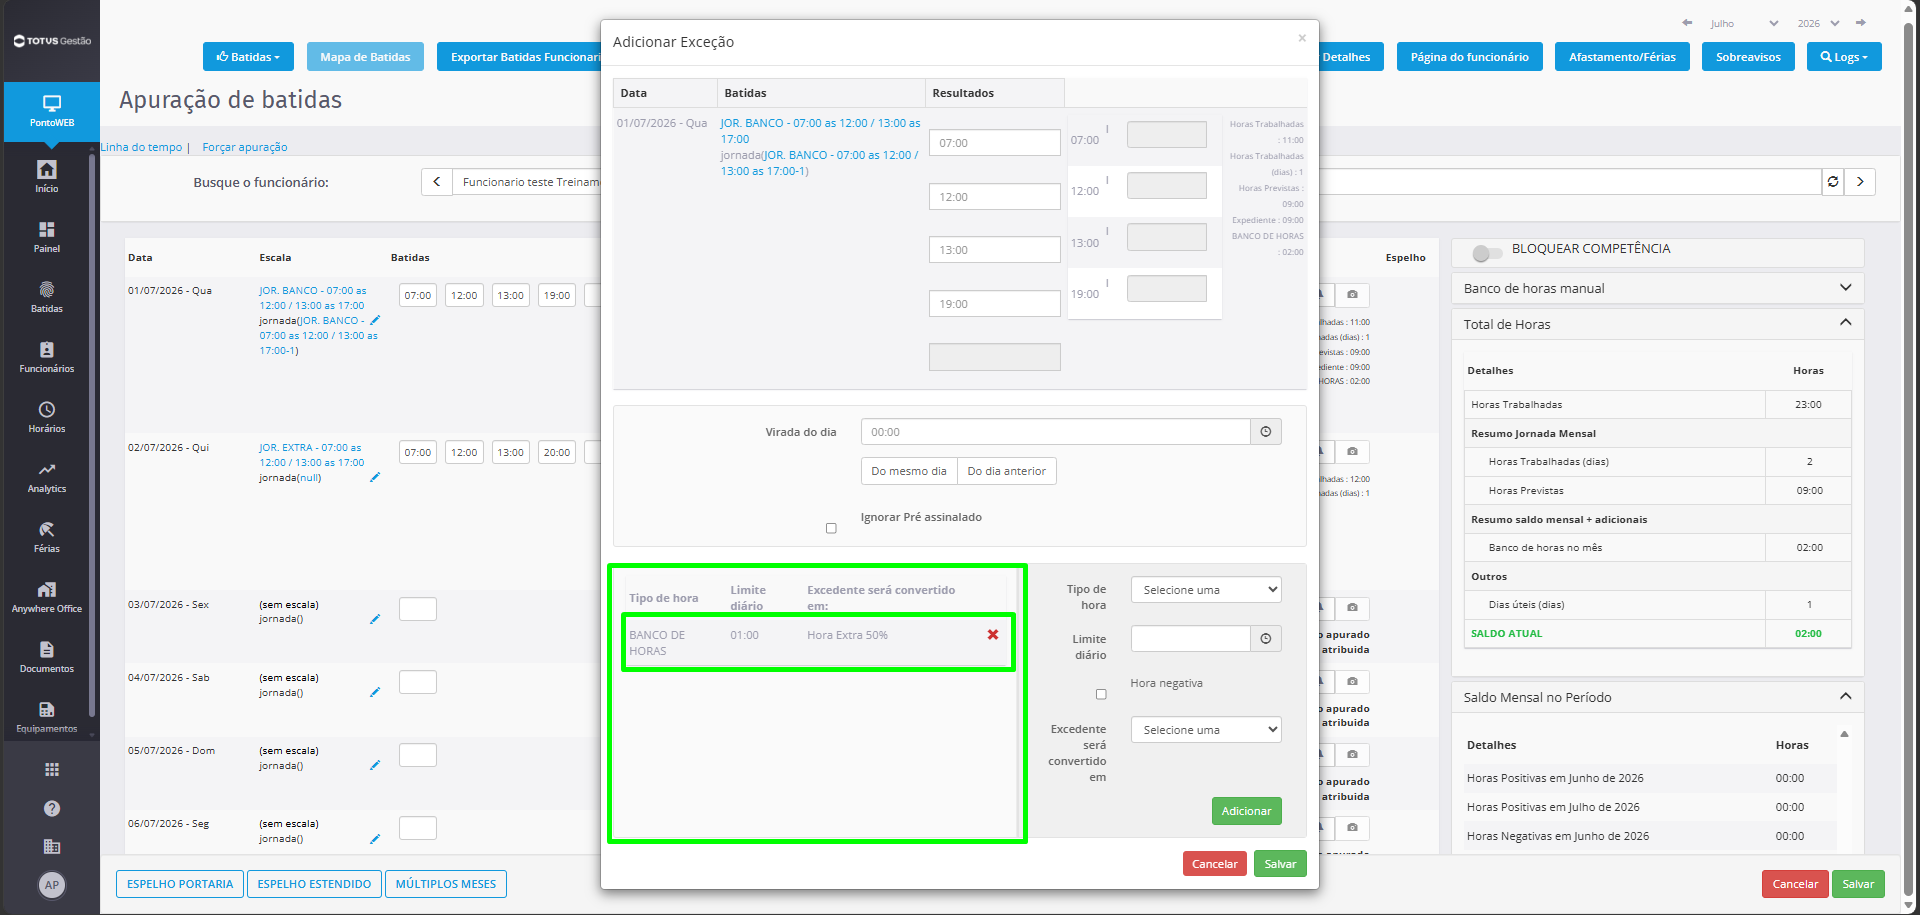Open Batidas fingerprint icon in sidebar
Image resolution: width=1920 pixels, height=915 pixels.
click(x=47, y=296)
